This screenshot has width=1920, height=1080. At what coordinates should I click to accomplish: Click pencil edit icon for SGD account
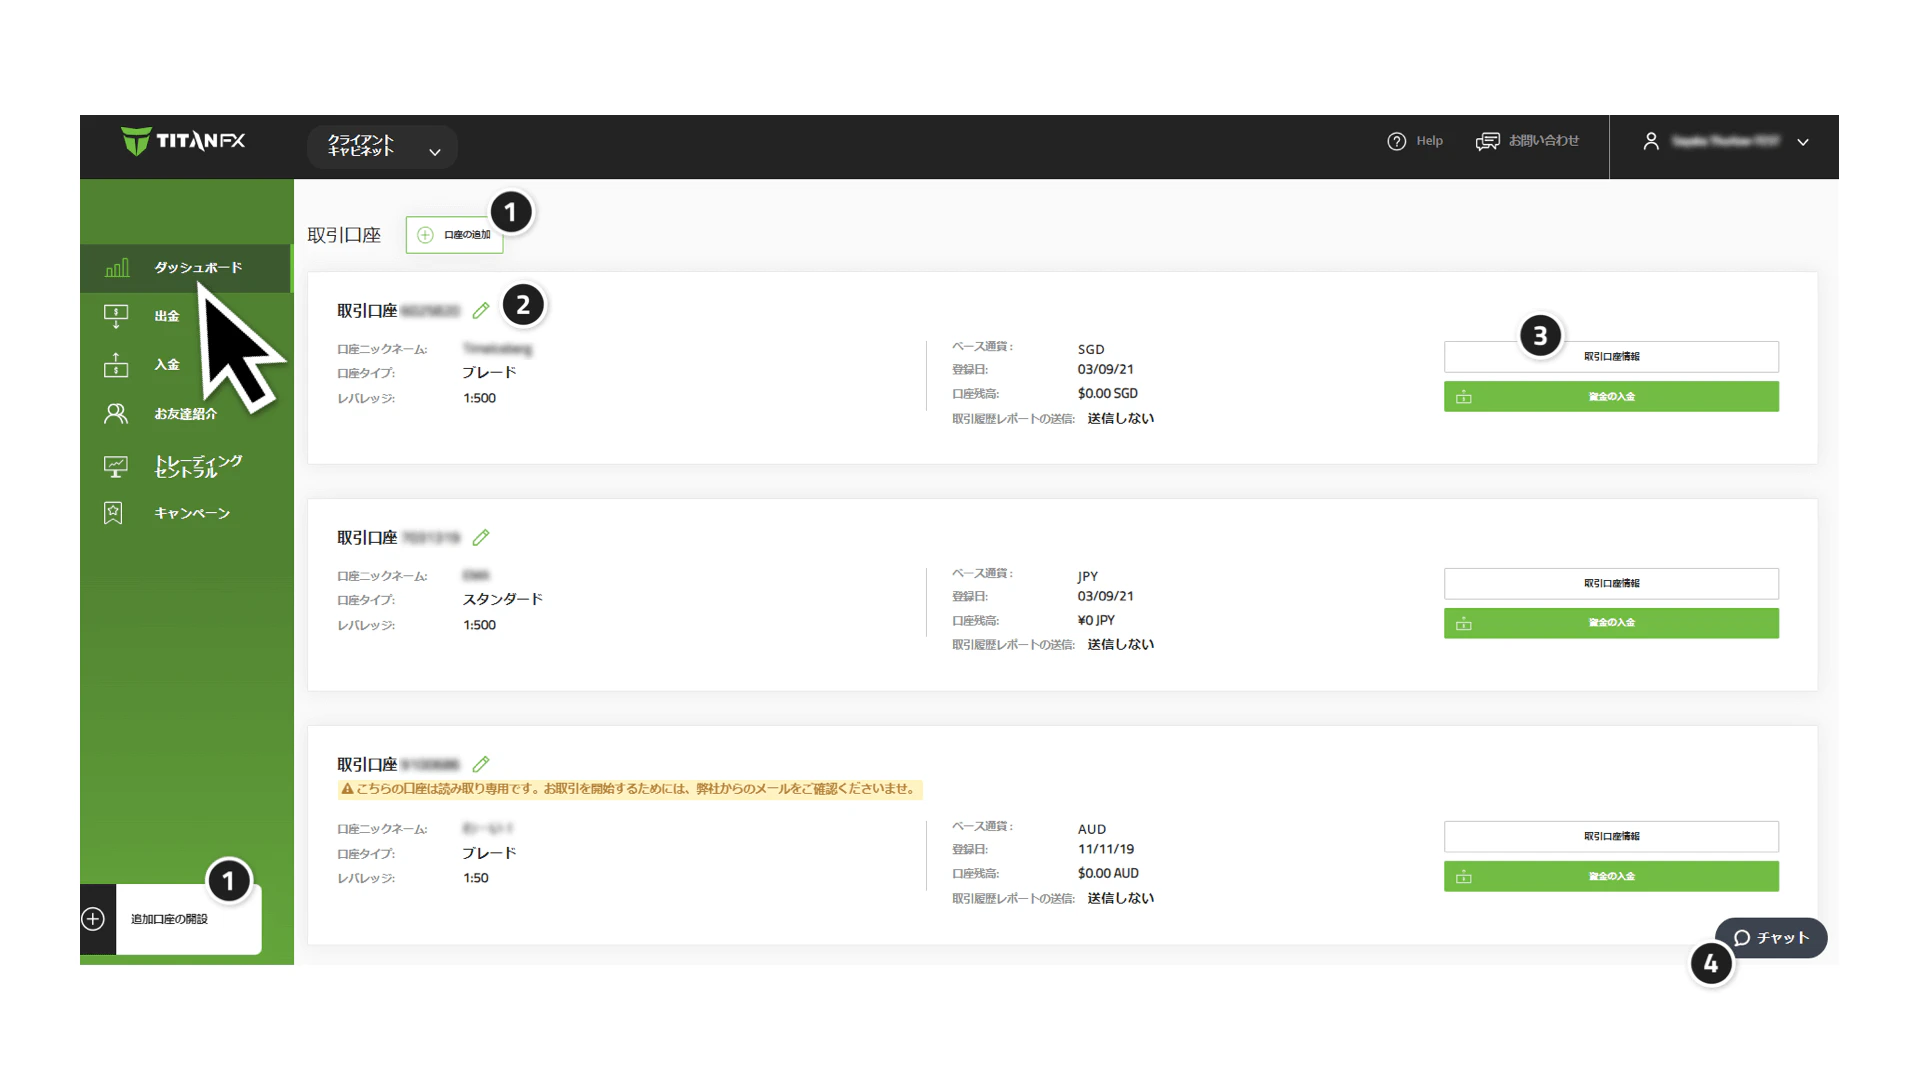point(481,311)
